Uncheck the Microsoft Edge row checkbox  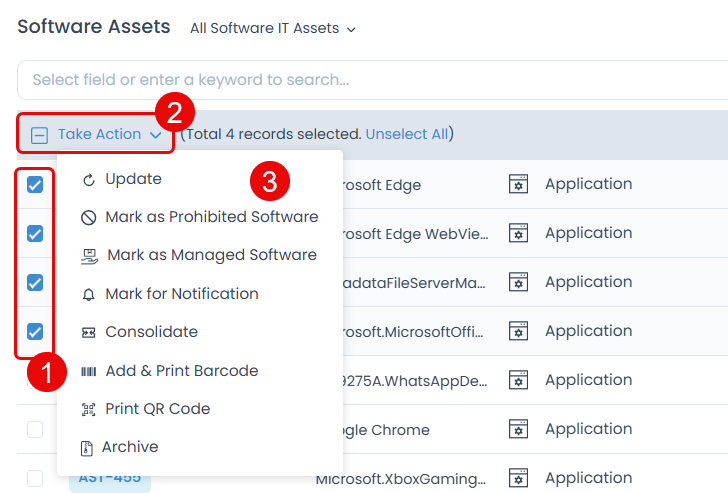[x=35, y=185]
